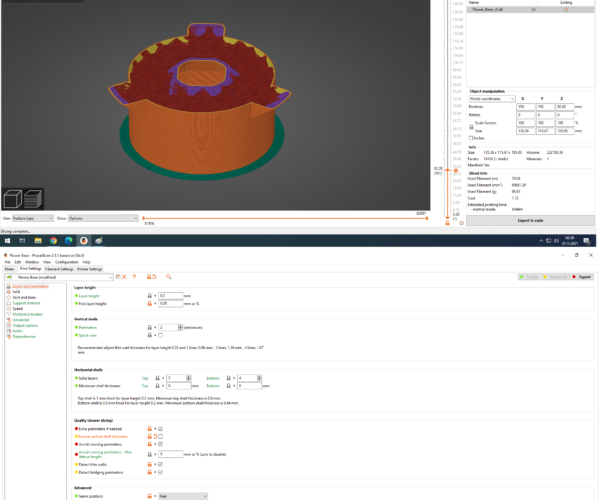
Task: Select Output options page
Action: tap(25, 326)
